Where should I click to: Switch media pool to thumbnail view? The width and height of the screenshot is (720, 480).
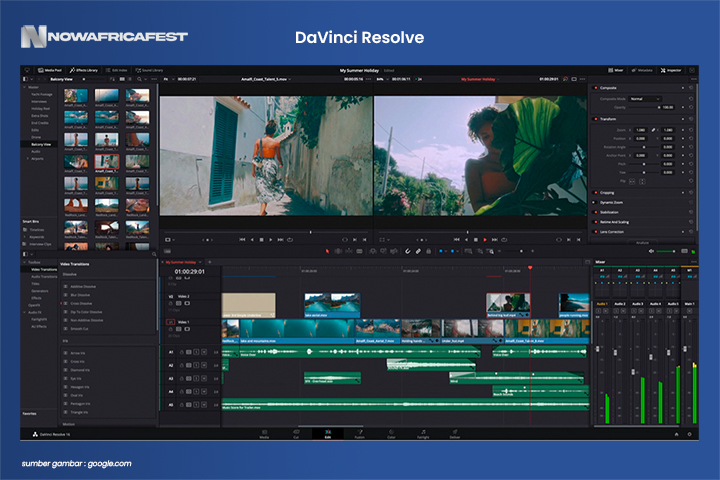tap(122, 79)
